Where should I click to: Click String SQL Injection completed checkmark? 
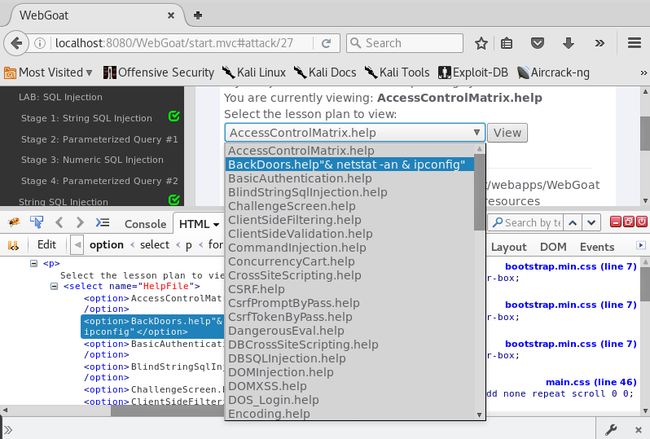click(174, 200)
